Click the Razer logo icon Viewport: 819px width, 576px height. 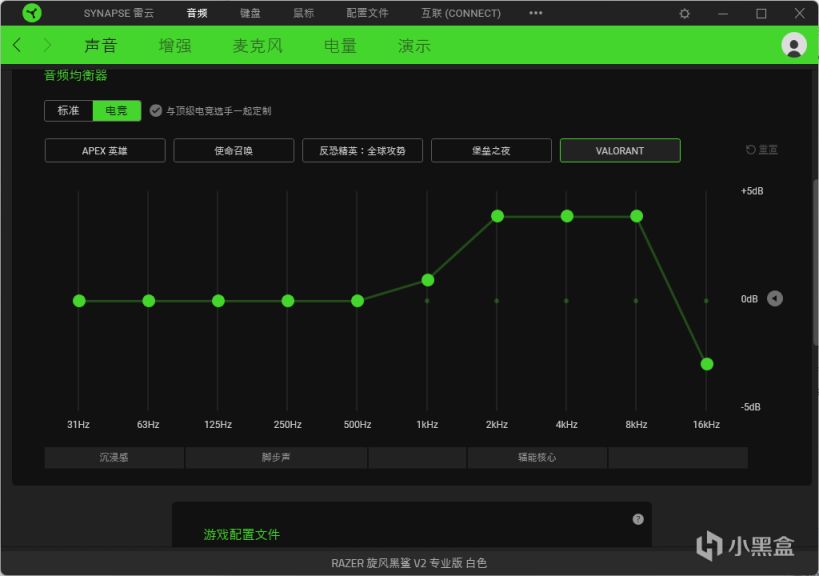pyautogui.click(x=32, y=13)
